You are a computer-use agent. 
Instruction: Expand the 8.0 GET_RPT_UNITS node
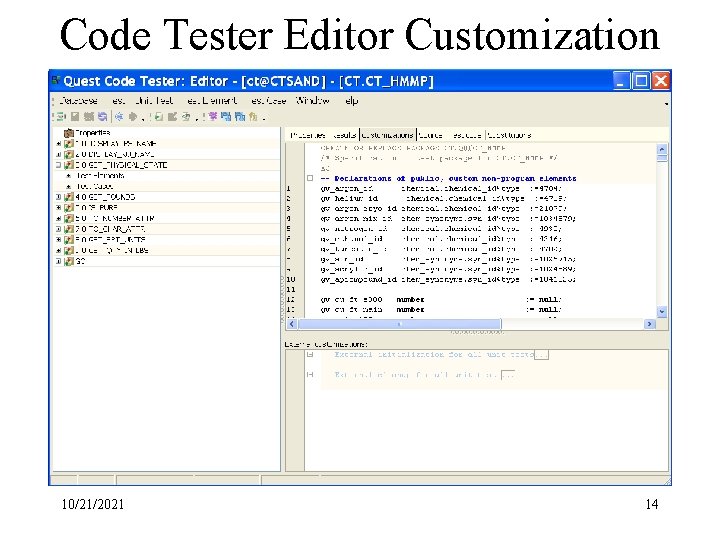(58, 240)
